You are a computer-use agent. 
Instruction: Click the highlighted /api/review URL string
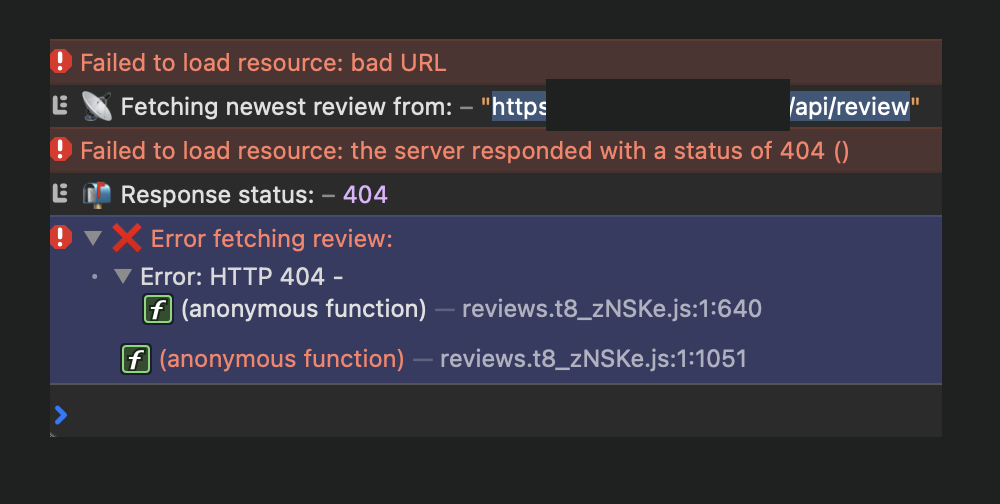[x=850, y=106]
